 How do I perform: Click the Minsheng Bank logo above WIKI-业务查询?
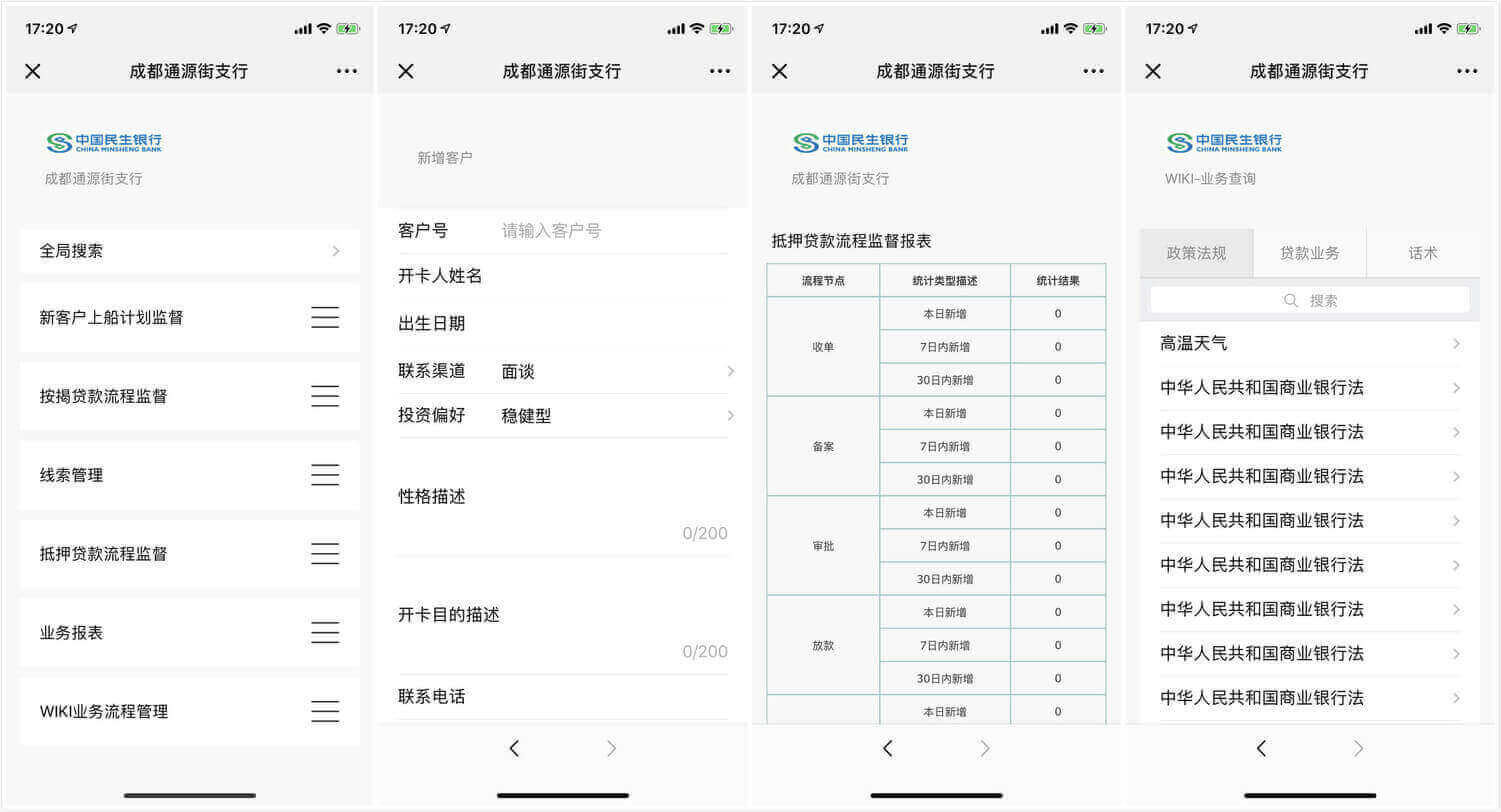pos(1224,142)
